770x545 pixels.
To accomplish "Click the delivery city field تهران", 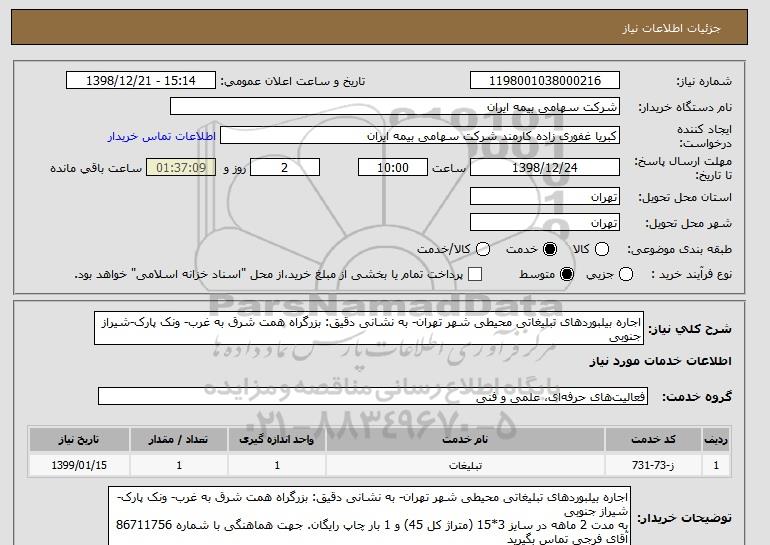I will point(545,222).
